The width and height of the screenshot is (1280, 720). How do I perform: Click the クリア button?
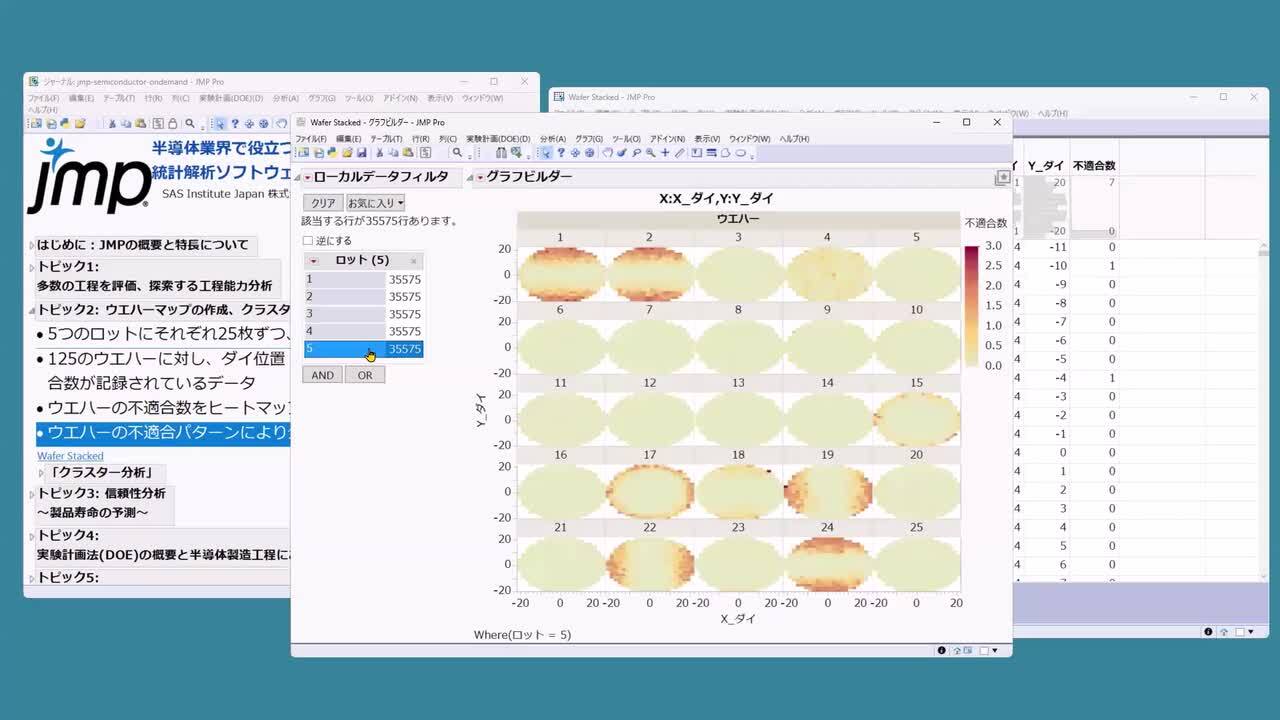[x=323, y=203]
